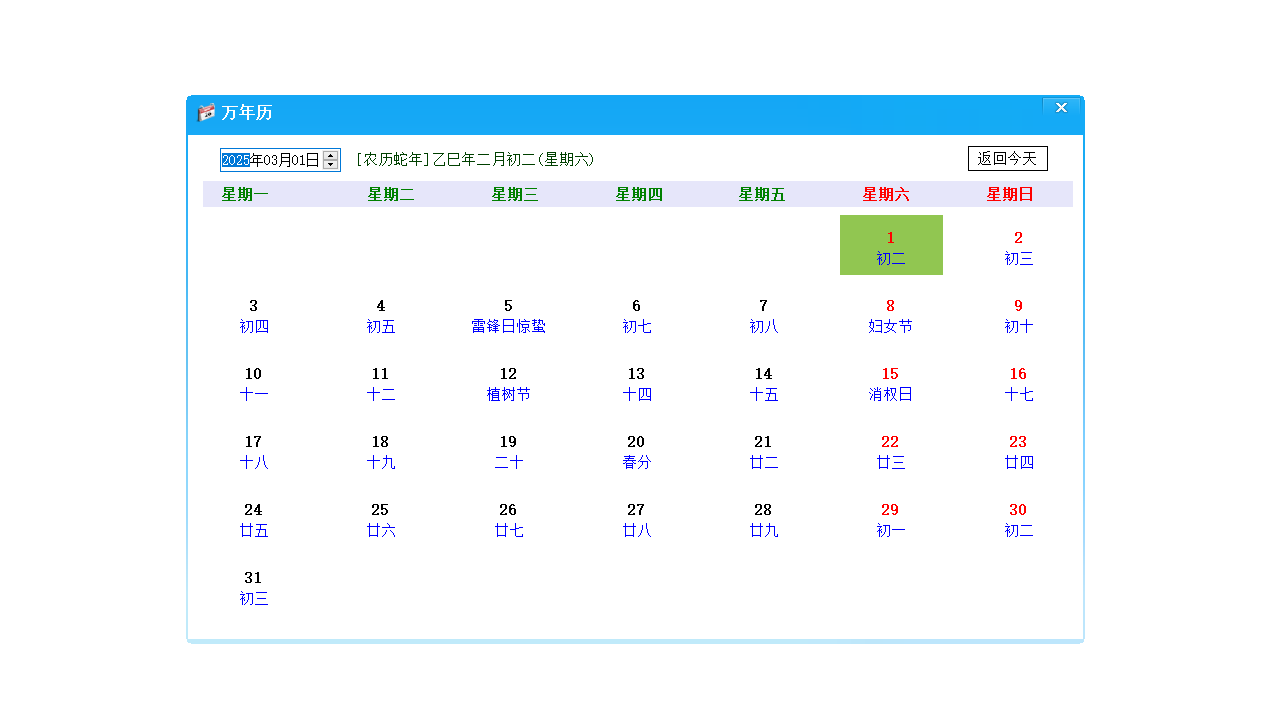Image resolution: width=1280 pixels, height=720 pixels.
Task: Click 消权日 on March 15
Action: pos(890,394)
